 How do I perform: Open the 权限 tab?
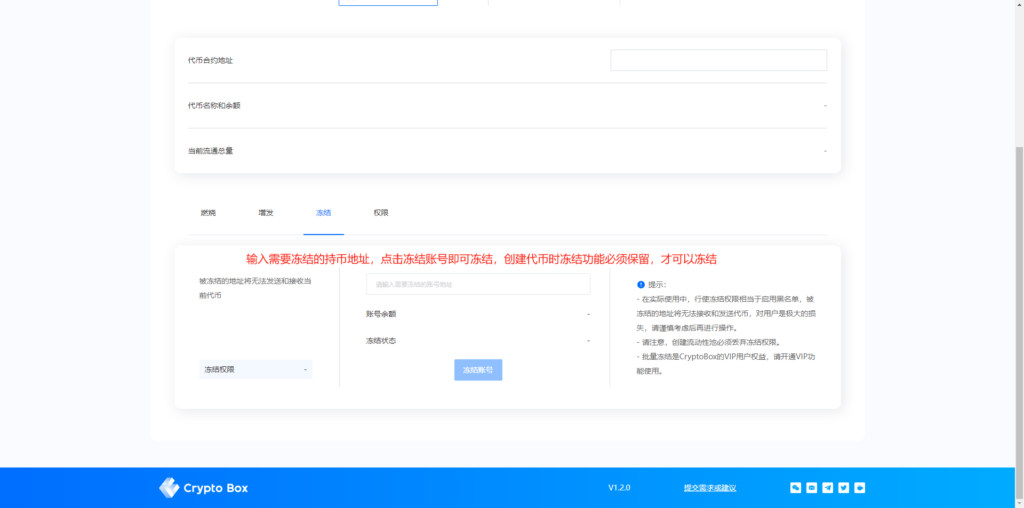click(x=381, y=213)
